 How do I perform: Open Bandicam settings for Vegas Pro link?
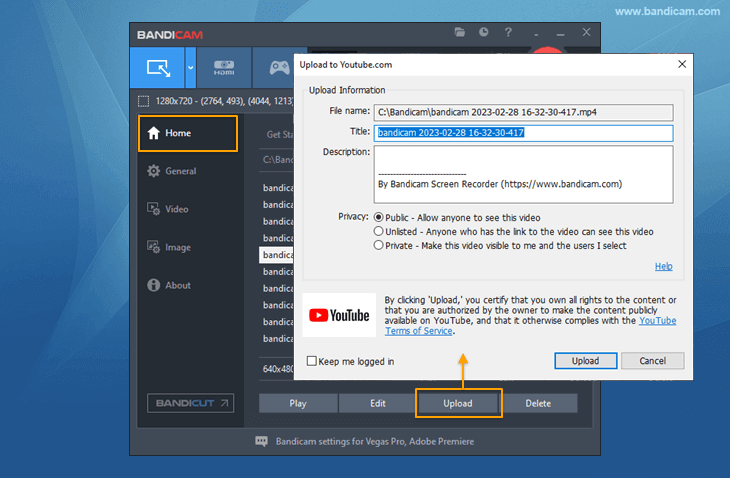click(375, 441)
